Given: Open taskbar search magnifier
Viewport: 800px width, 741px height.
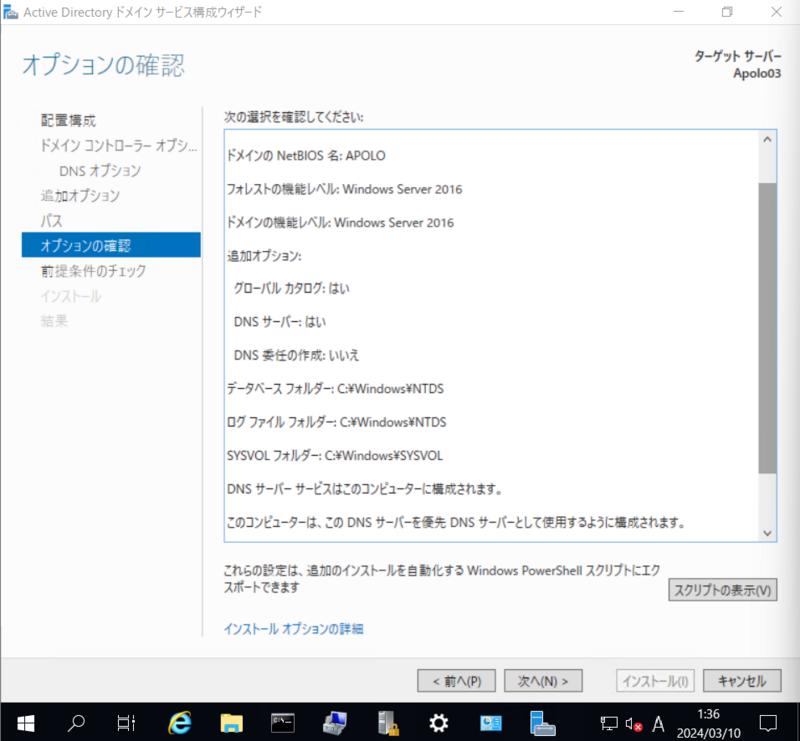Looking at the screenshot, I should pyautogui.click(x=76, y=723).
